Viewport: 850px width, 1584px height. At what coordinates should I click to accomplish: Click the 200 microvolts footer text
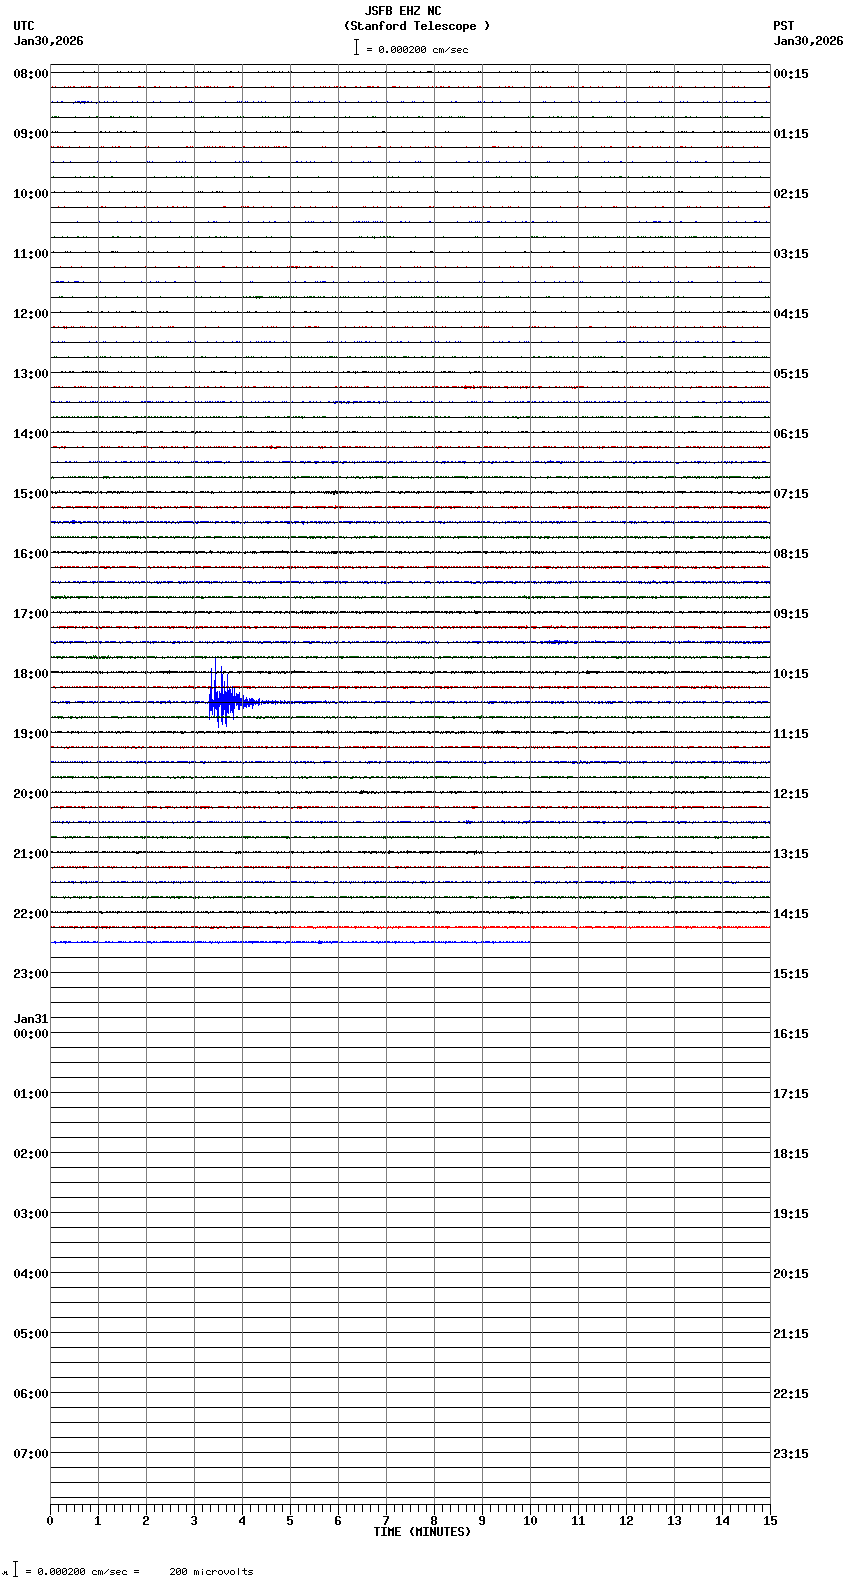[211, 1572]
